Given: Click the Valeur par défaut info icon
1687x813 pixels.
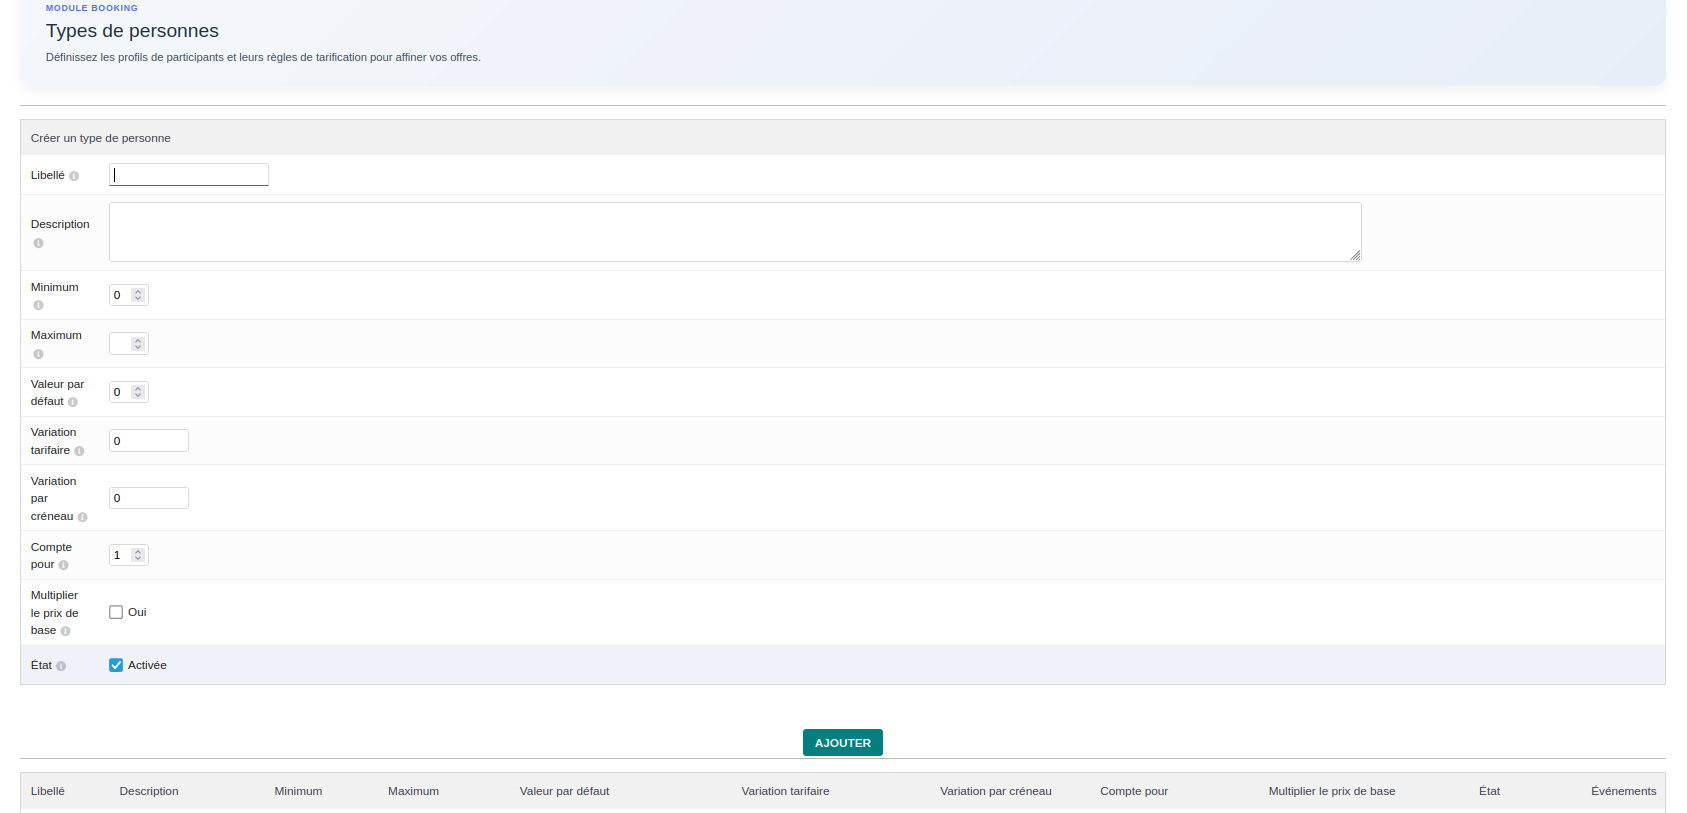Looking at the screenshot, I should coord(73,402).
